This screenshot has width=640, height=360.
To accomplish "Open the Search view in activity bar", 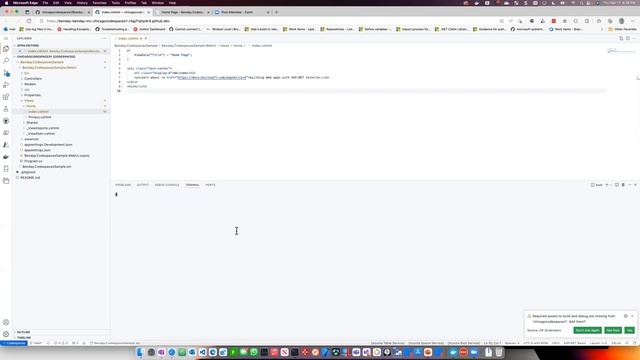I will (x=6, y=61).
